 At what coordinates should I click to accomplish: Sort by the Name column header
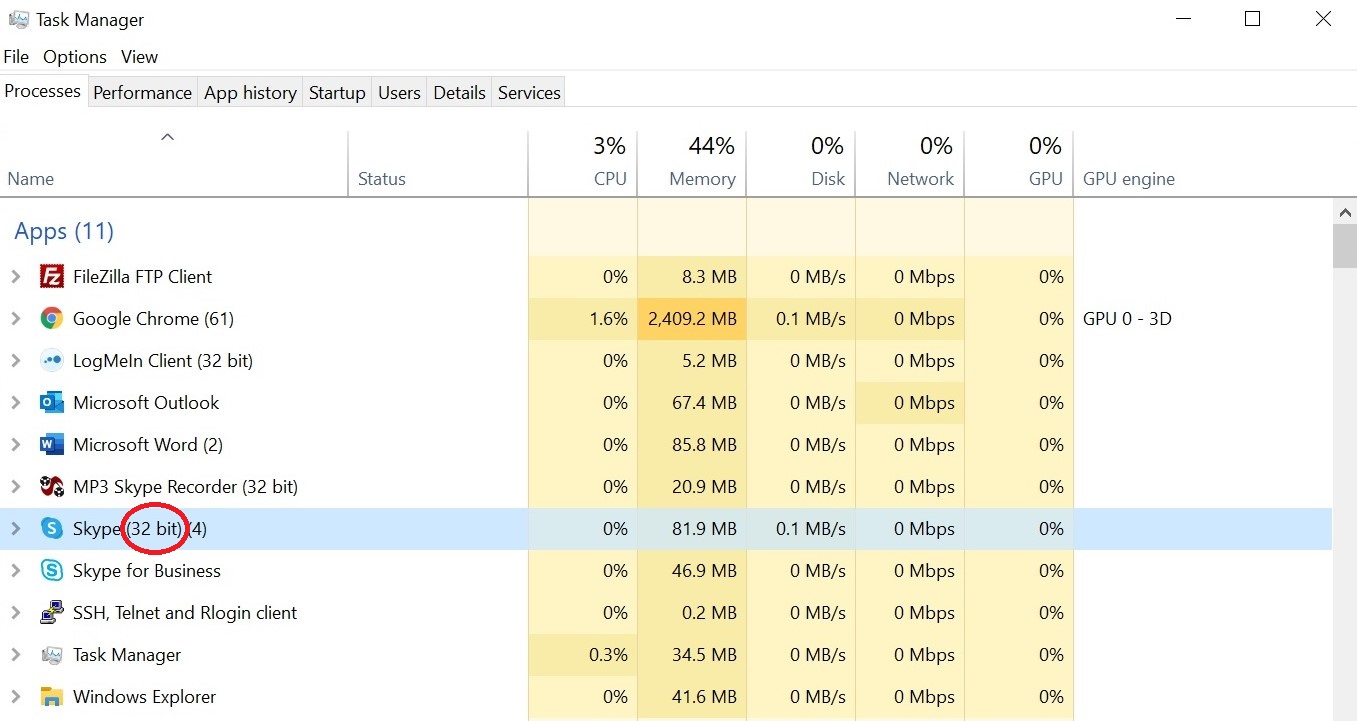coord(174,164)
